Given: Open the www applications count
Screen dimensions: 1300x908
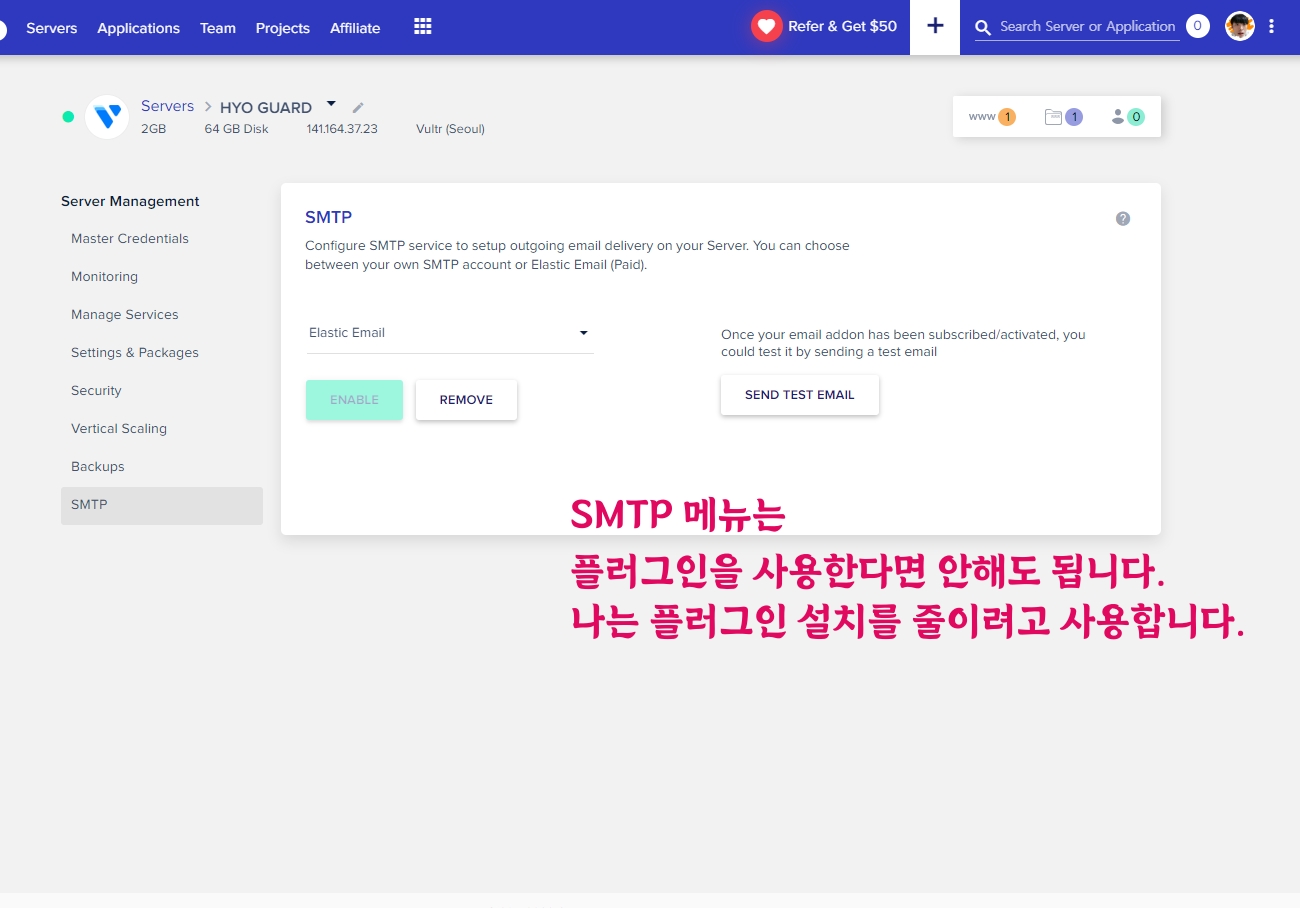Looking at the screenshot, I should (992, 117).
